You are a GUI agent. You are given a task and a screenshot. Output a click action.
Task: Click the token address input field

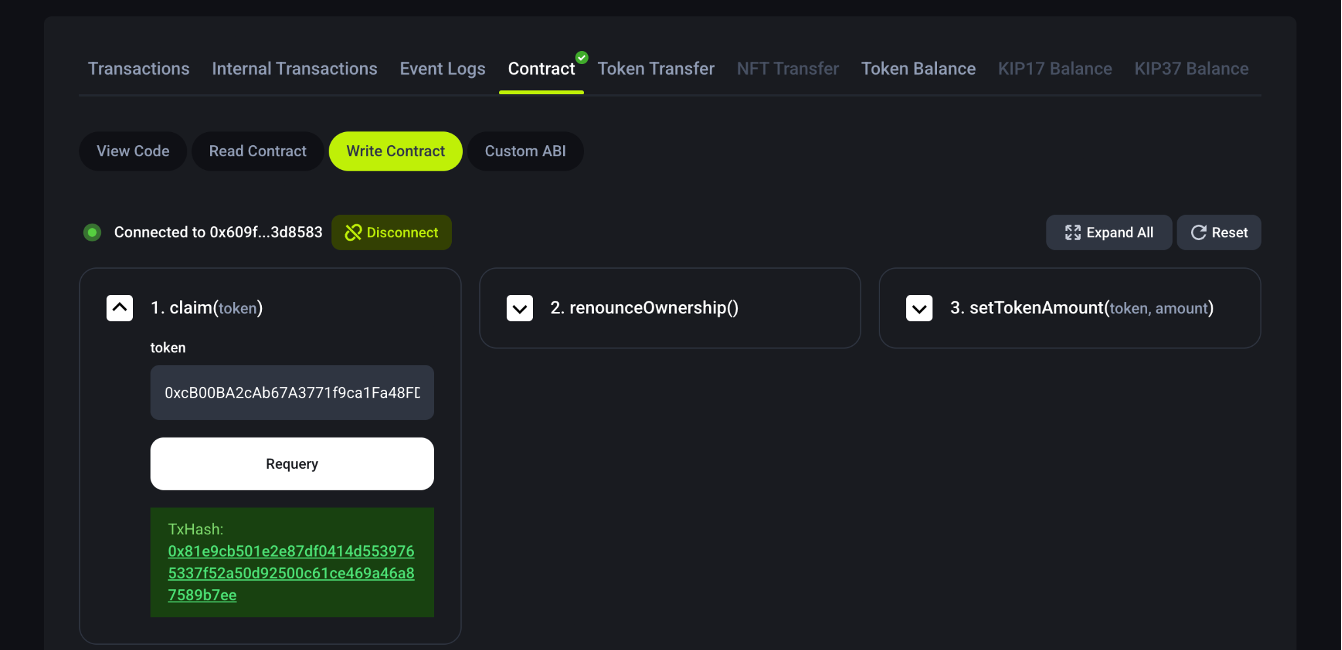[x=292, y=392]
